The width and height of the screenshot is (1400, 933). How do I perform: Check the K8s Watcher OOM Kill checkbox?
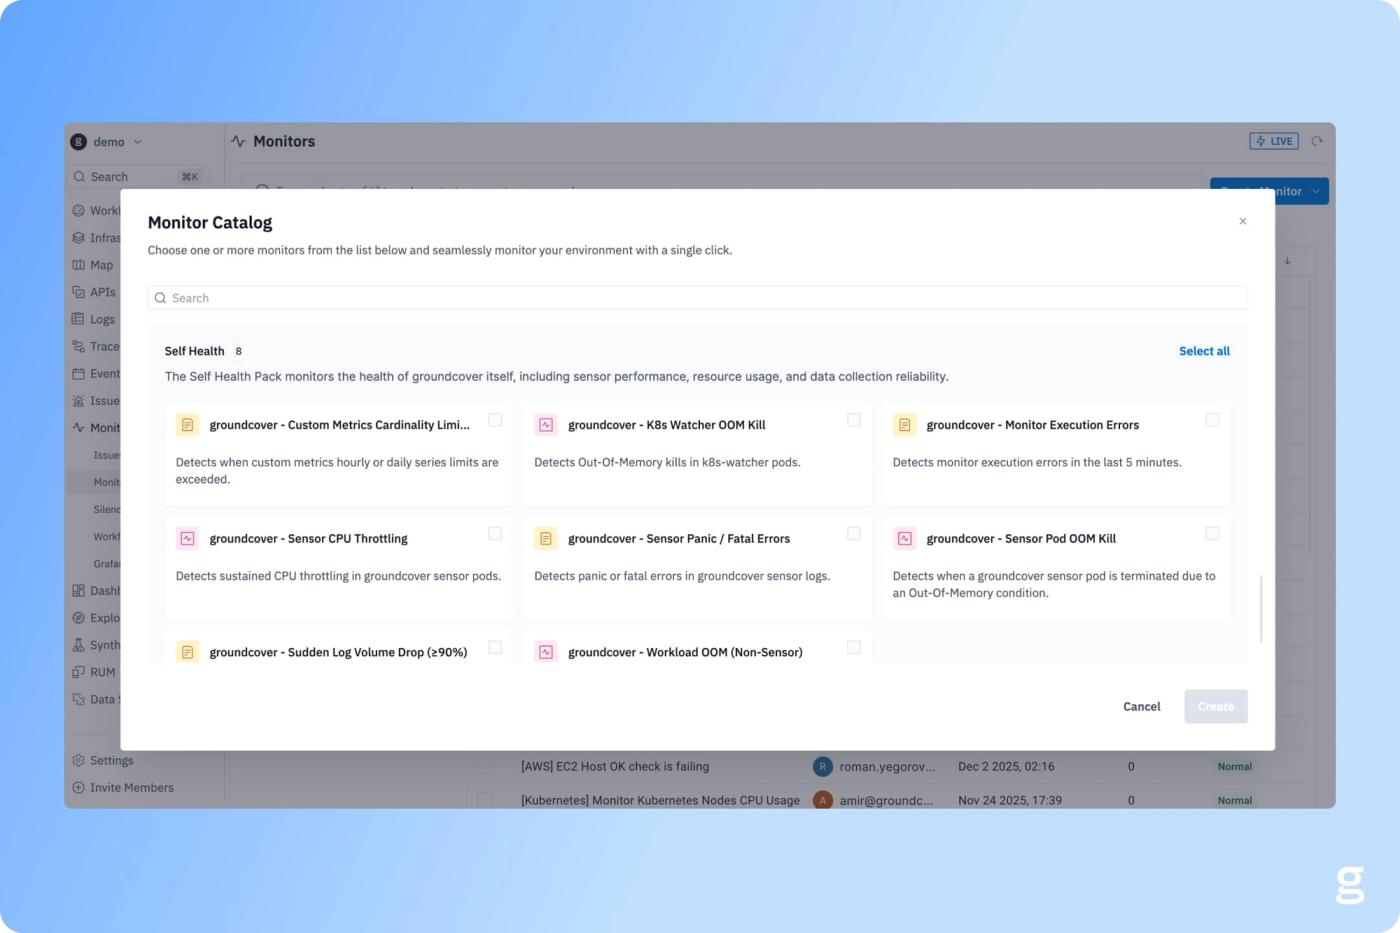click(x=854, y=420)
